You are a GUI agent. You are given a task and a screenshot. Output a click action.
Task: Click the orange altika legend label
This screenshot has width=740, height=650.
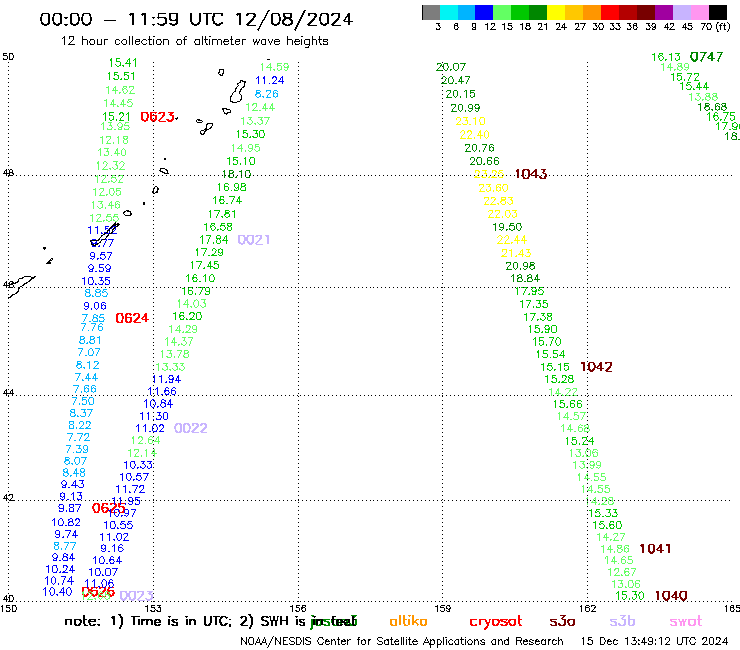pos(408,621)
